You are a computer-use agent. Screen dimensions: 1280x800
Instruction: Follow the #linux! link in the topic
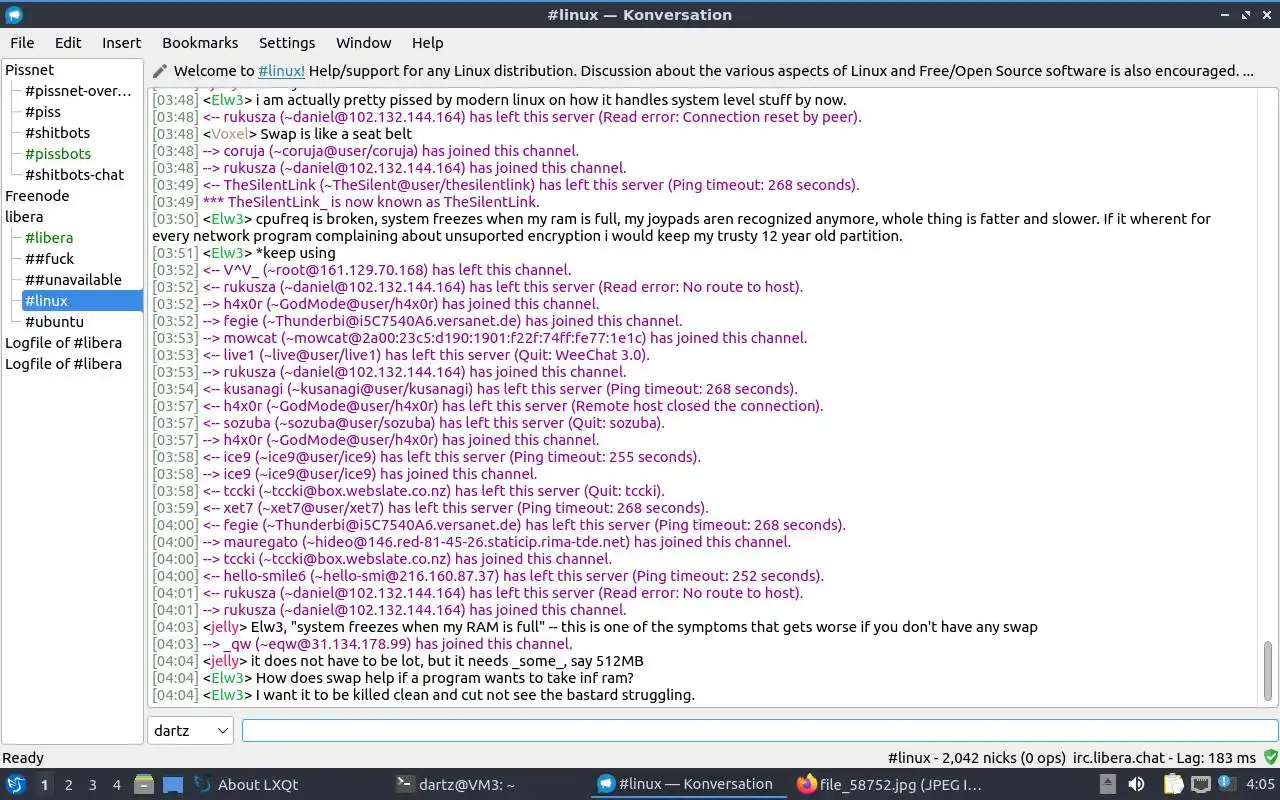point(281,71)
